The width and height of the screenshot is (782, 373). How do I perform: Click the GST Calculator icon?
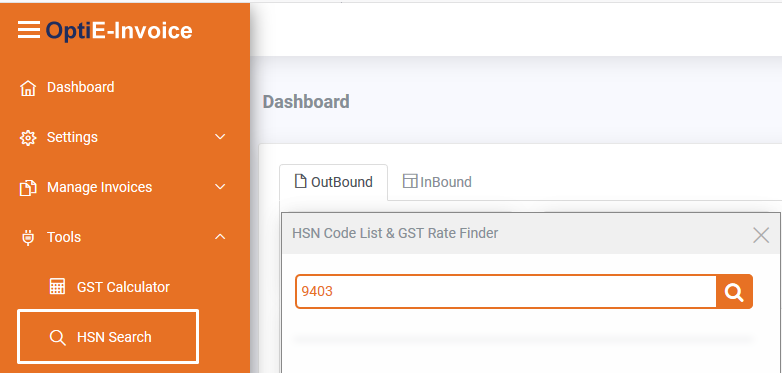[x=57, y=286]
